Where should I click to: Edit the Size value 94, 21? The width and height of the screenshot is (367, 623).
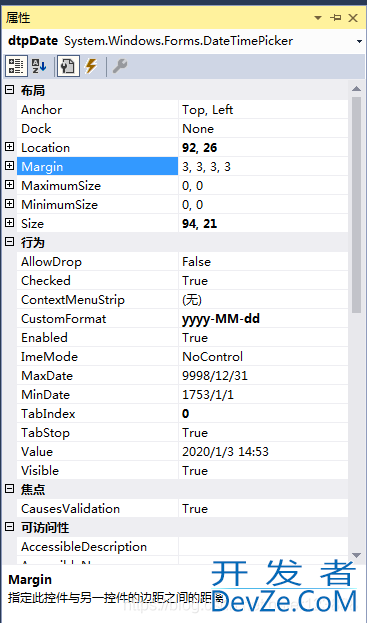point(200,224)
